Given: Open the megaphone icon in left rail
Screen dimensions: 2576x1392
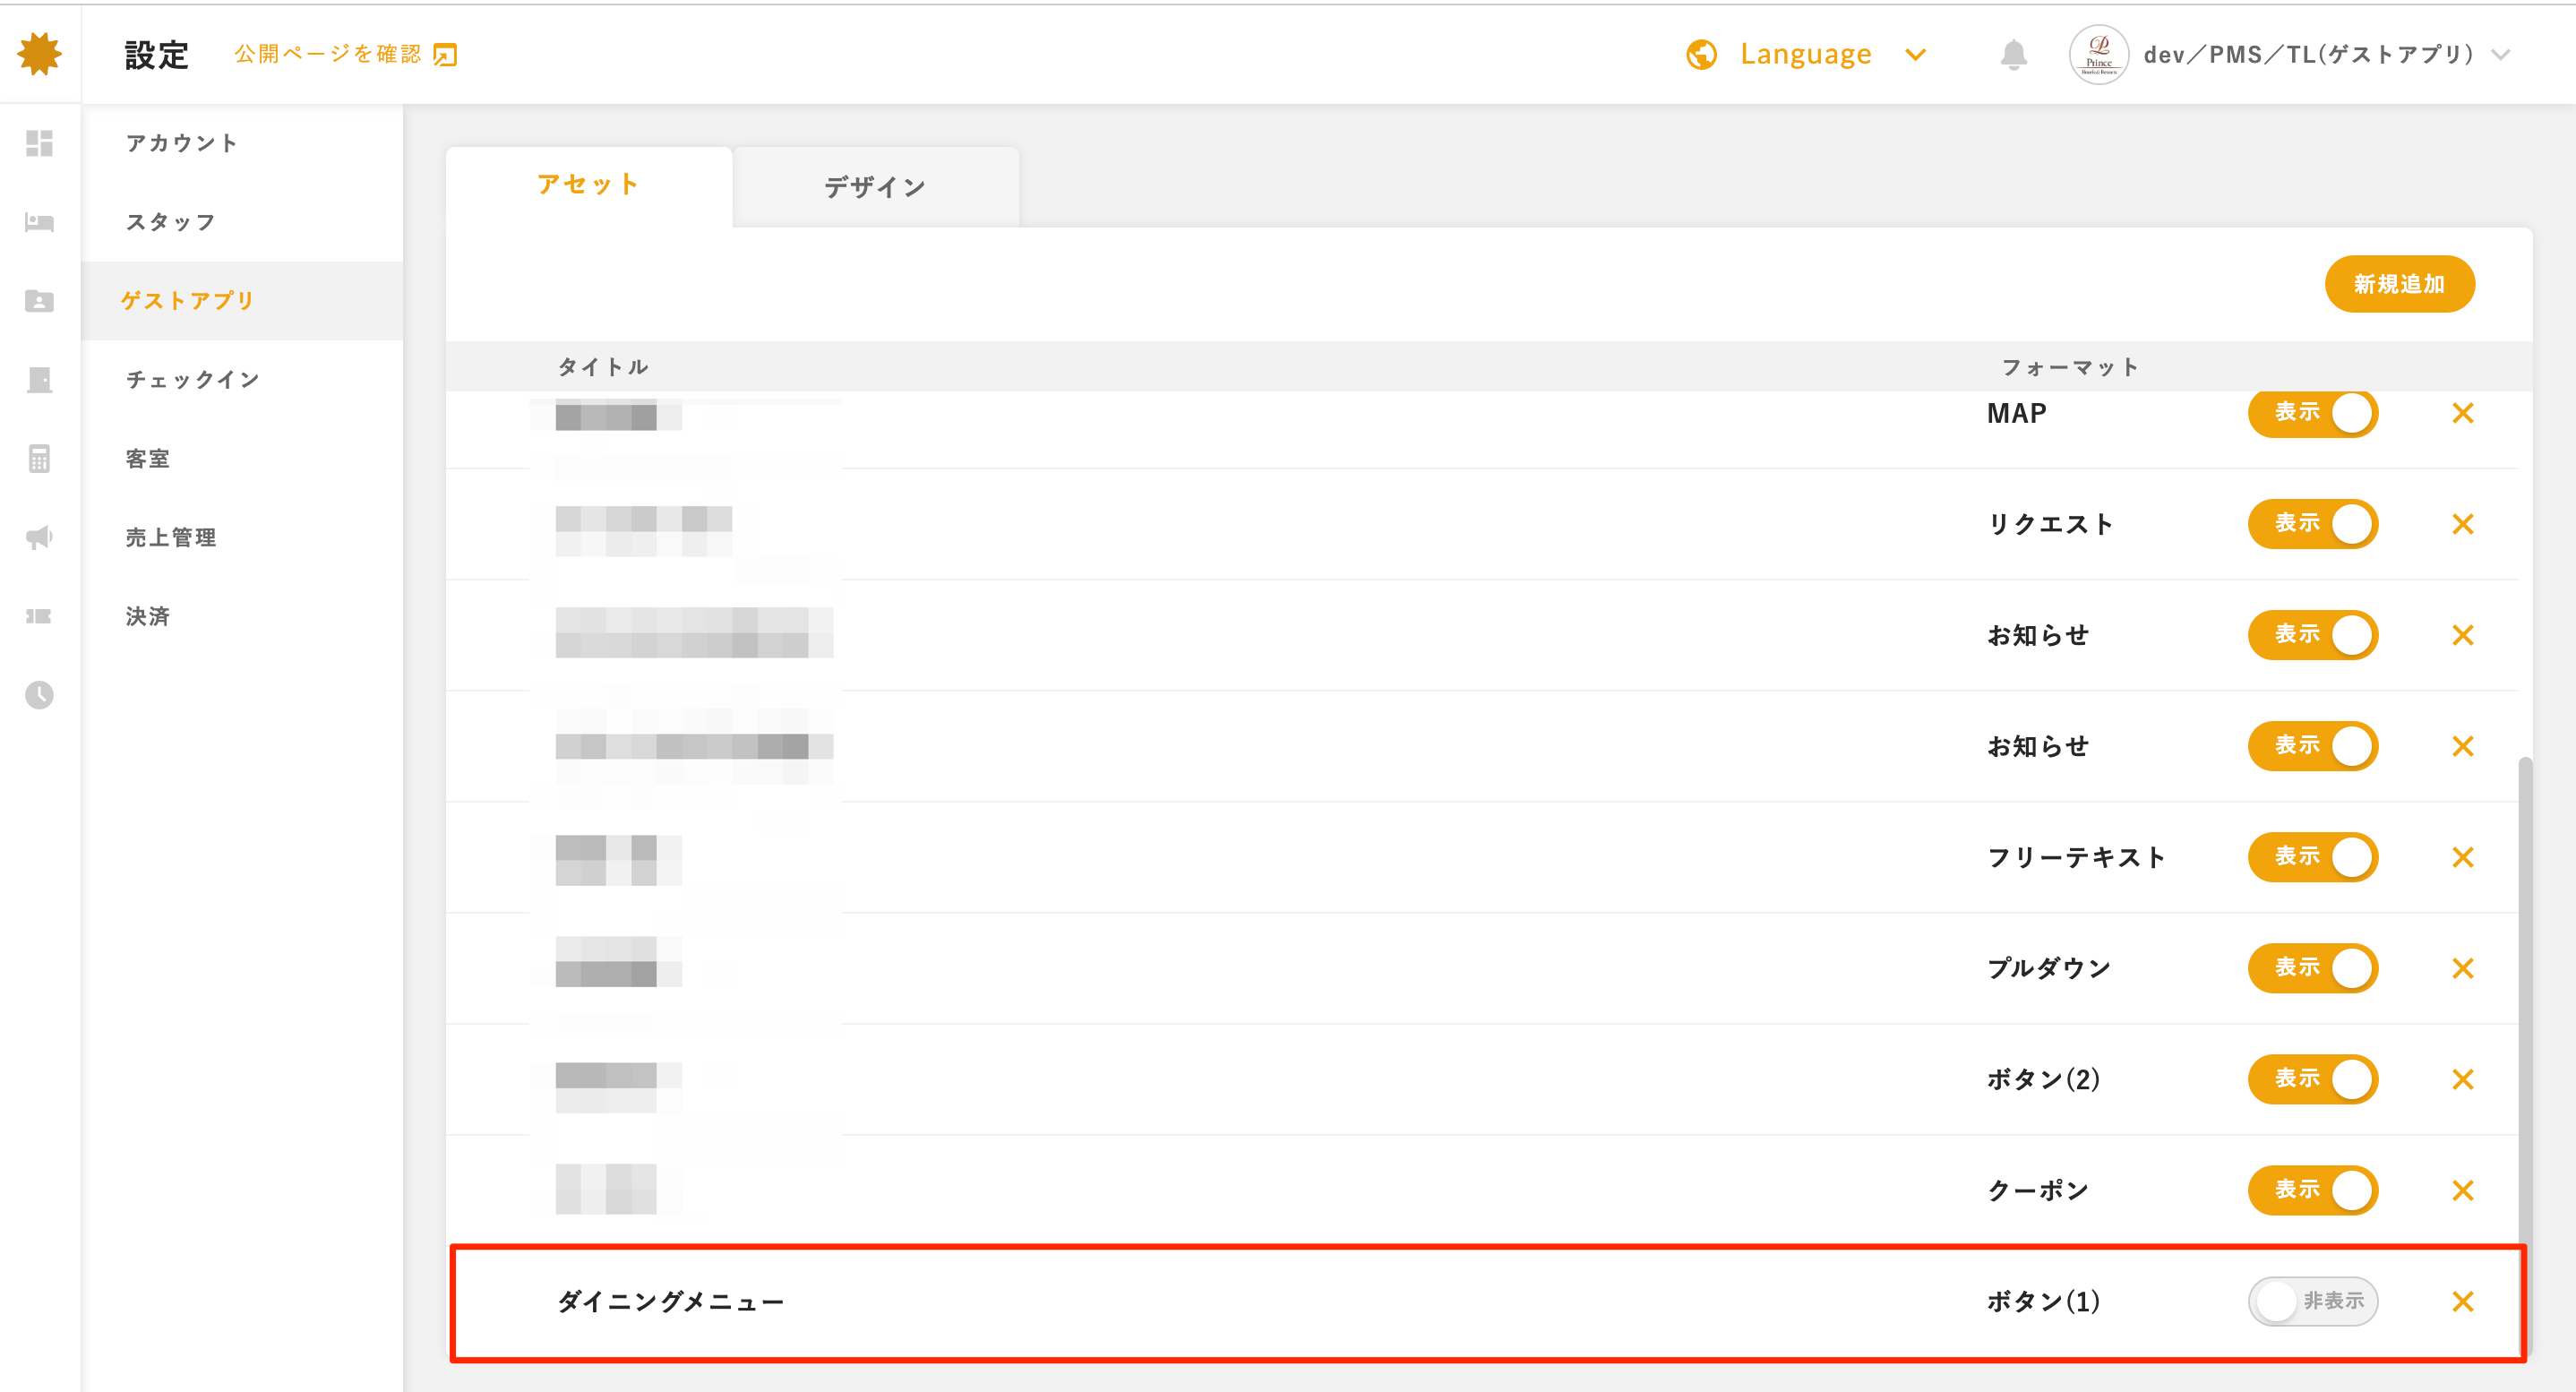Looking at the screenshot, I should click(40, 538).
